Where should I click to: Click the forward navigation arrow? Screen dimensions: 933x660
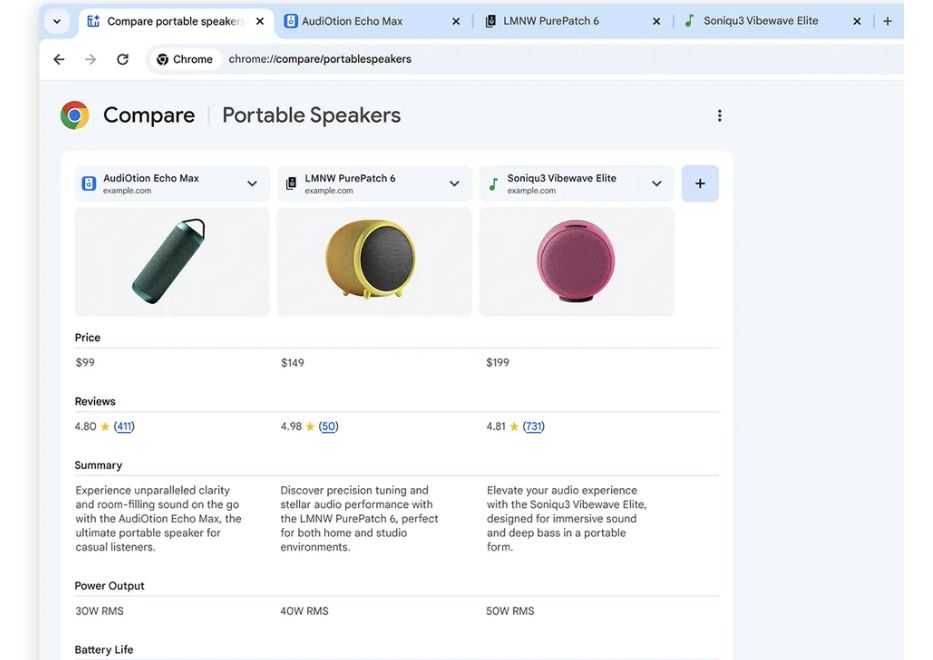click(x=91, y=59)
